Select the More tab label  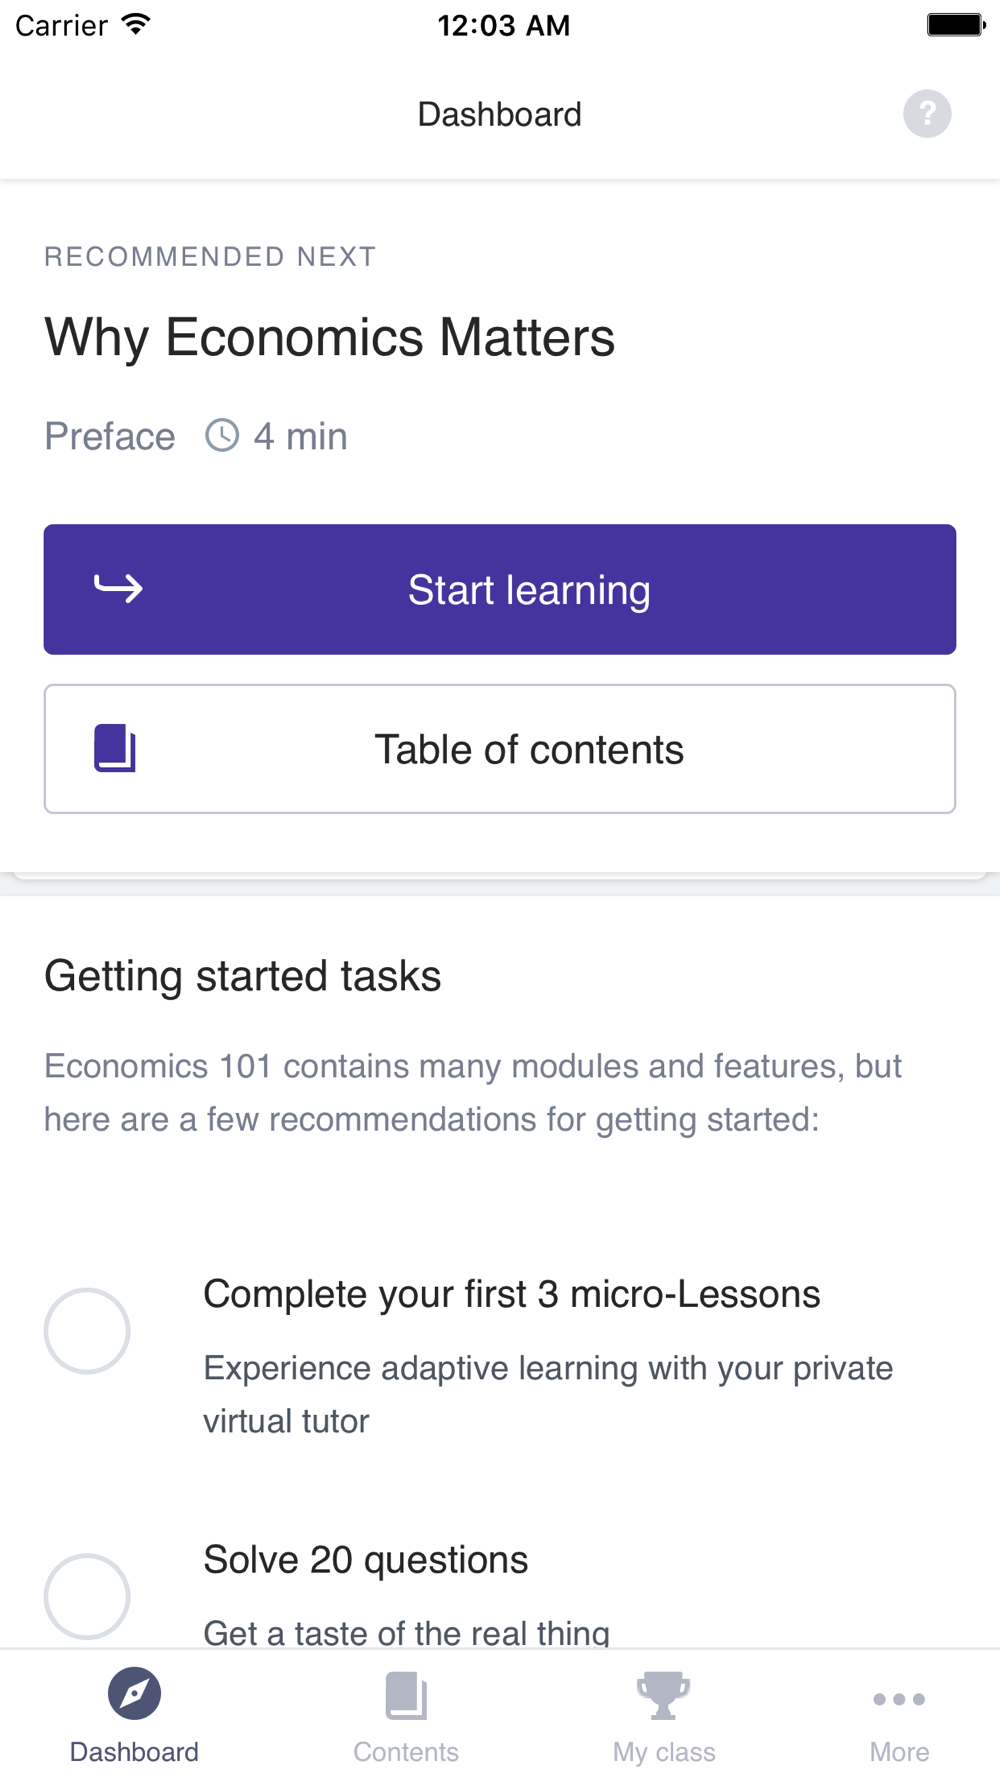pos(899,1752)
